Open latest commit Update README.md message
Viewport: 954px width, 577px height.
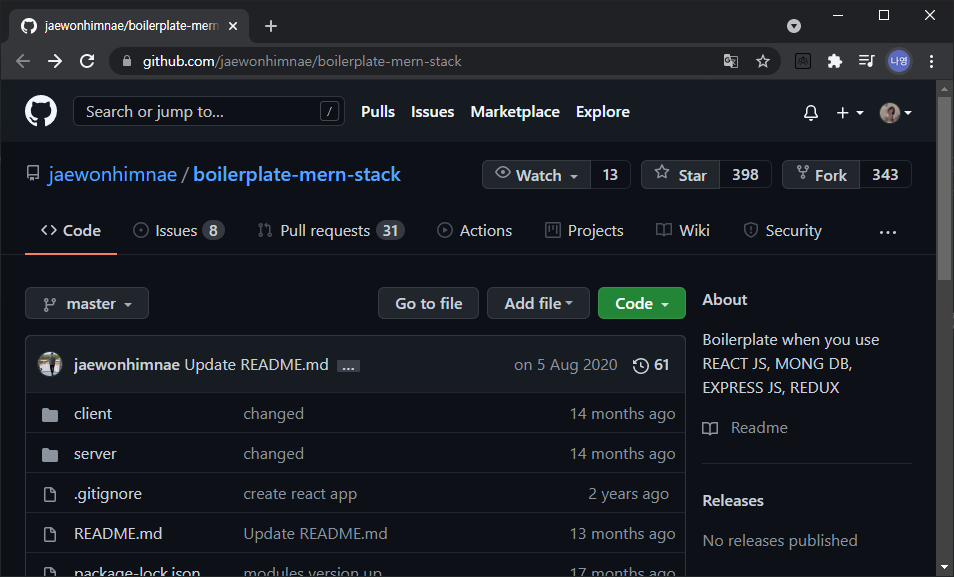[256, 365]
